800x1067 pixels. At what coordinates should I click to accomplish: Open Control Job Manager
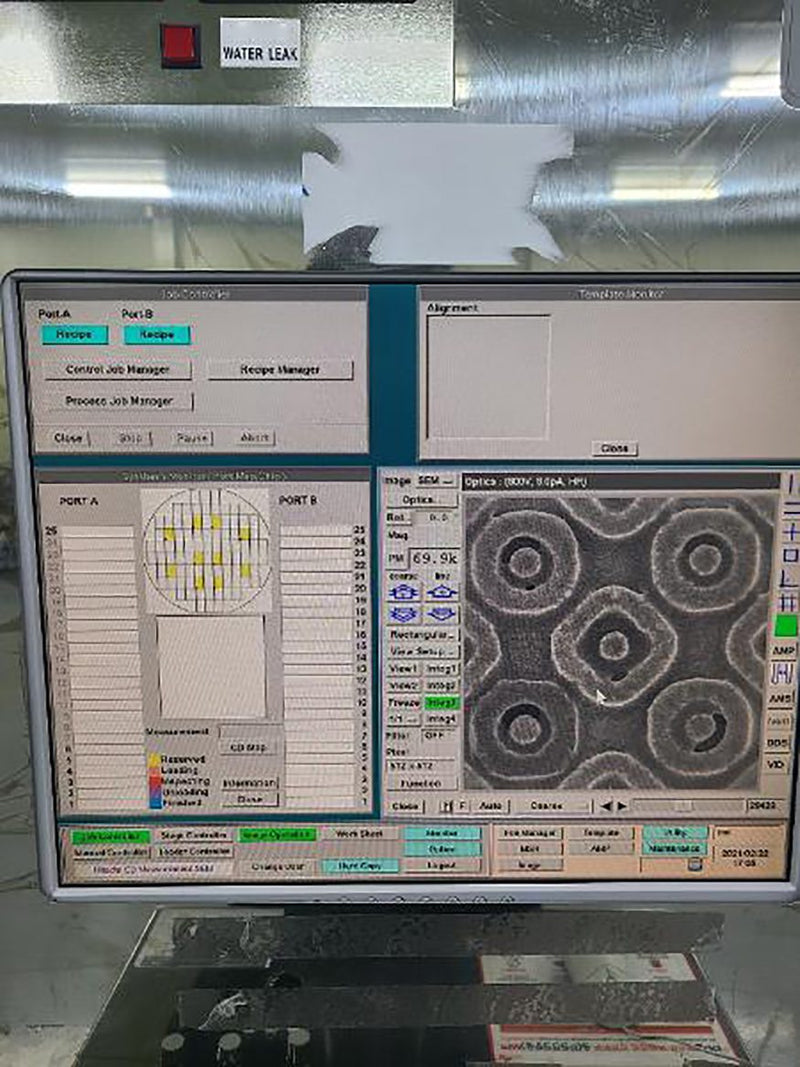(118, 370)
